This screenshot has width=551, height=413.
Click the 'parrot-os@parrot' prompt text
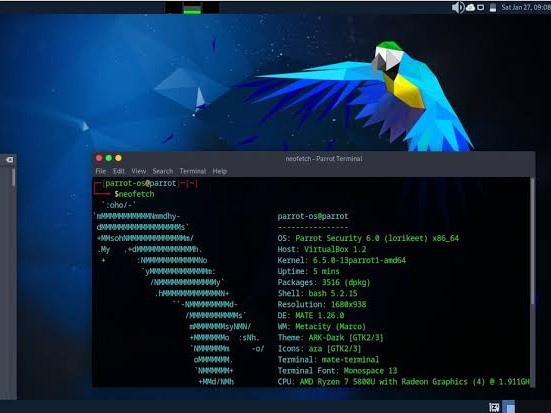[x=141, y=183]
